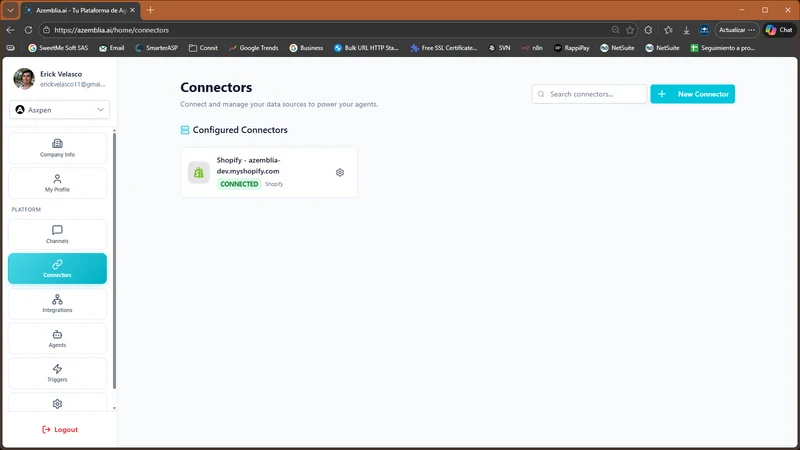Viewport: 800px width, 450px height.
Task: Open Shopify connector settings gear
Action: tap(340, 172)
